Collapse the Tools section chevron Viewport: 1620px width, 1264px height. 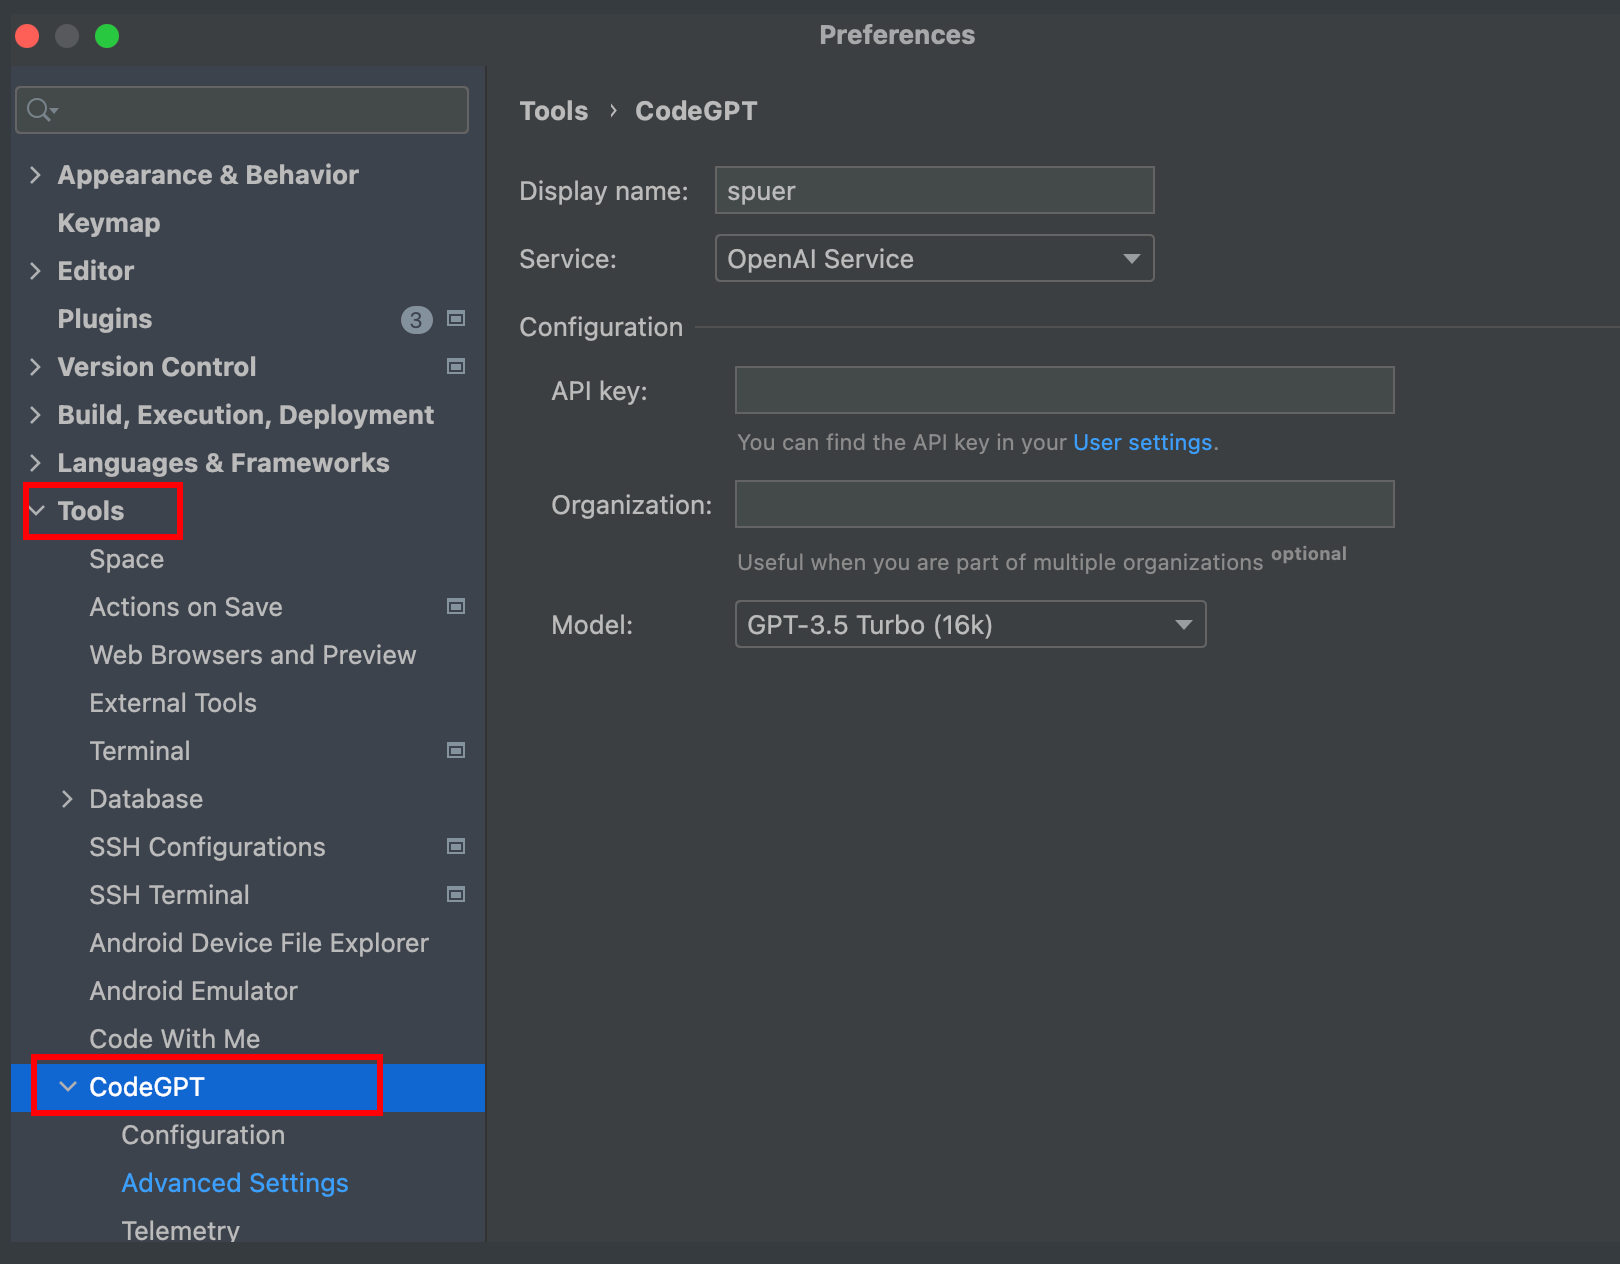coord(37,511)
